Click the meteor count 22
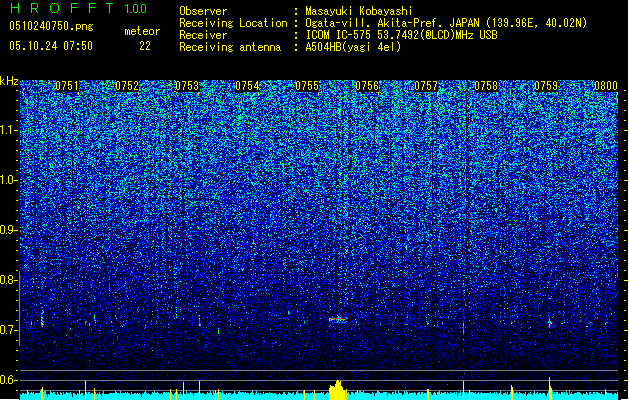Screen dimensions: 629x400 [145, 46]
